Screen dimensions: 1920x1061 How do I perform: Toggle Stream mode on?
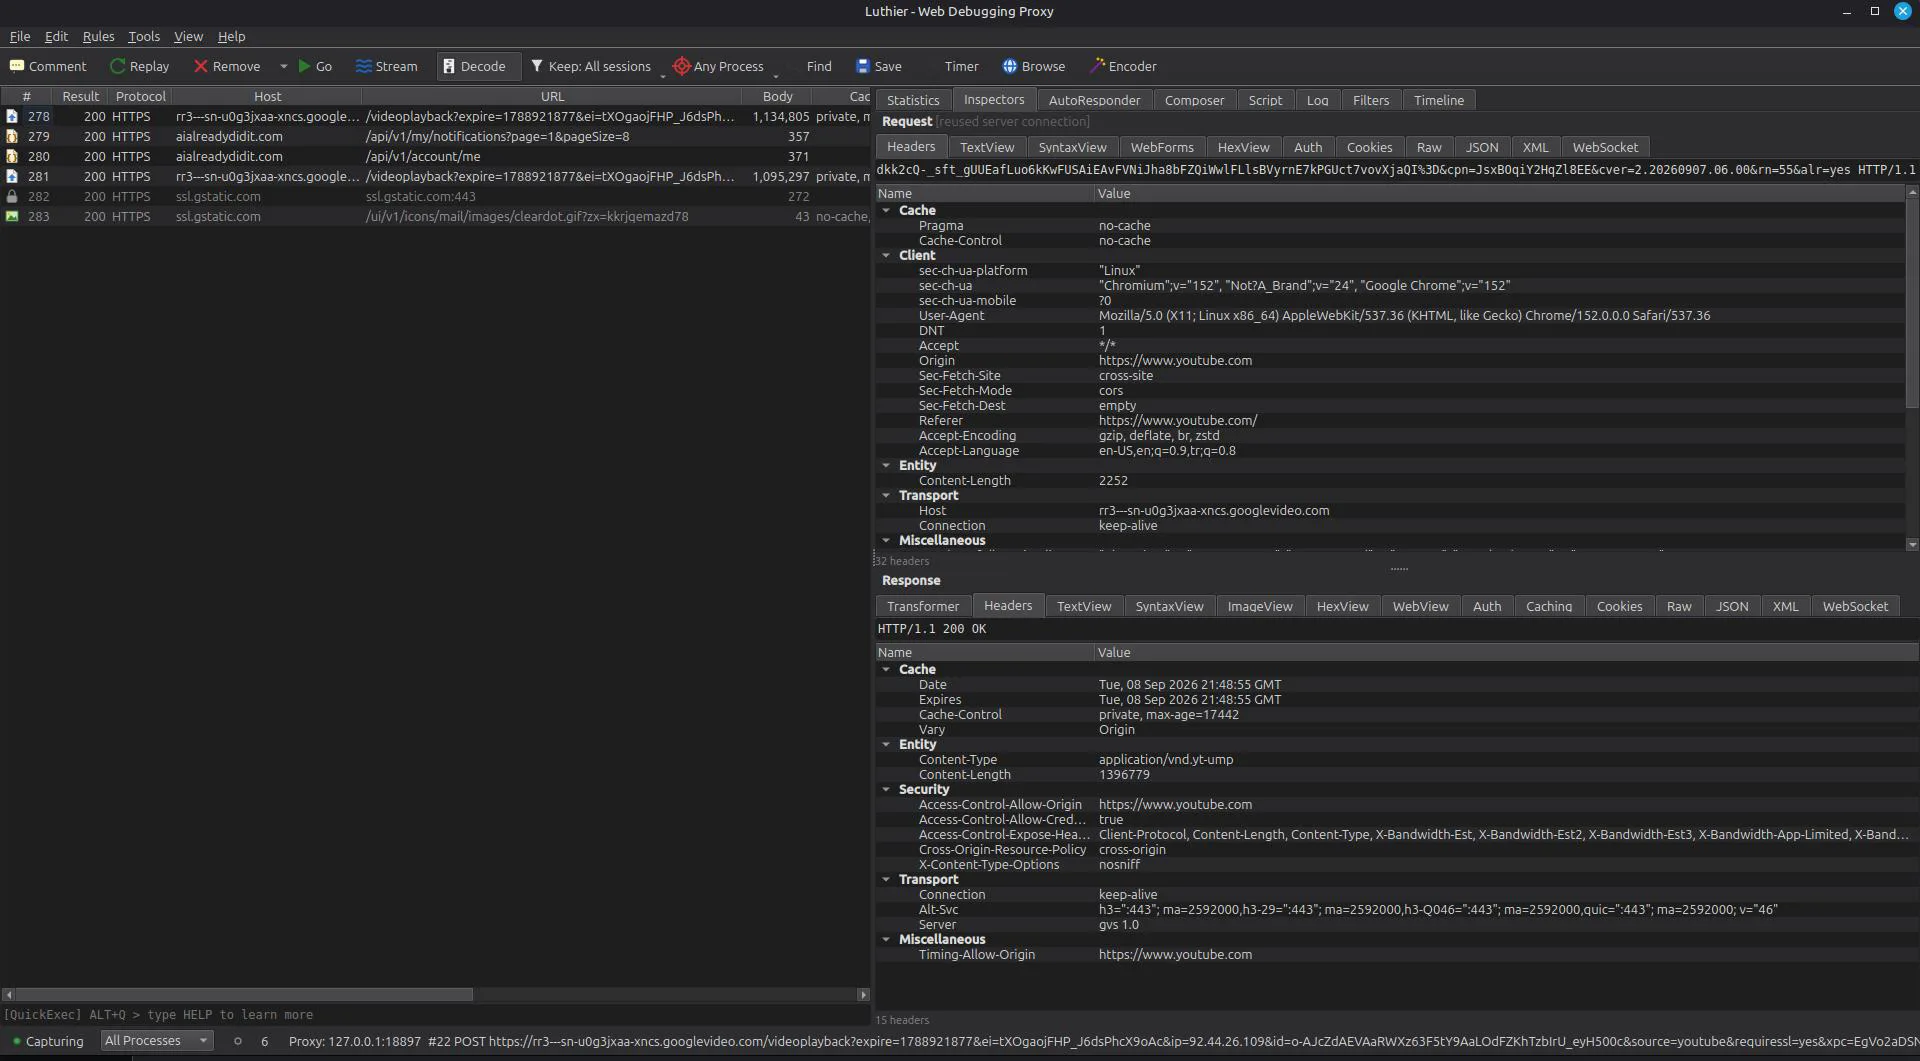[x=386, y=66]
